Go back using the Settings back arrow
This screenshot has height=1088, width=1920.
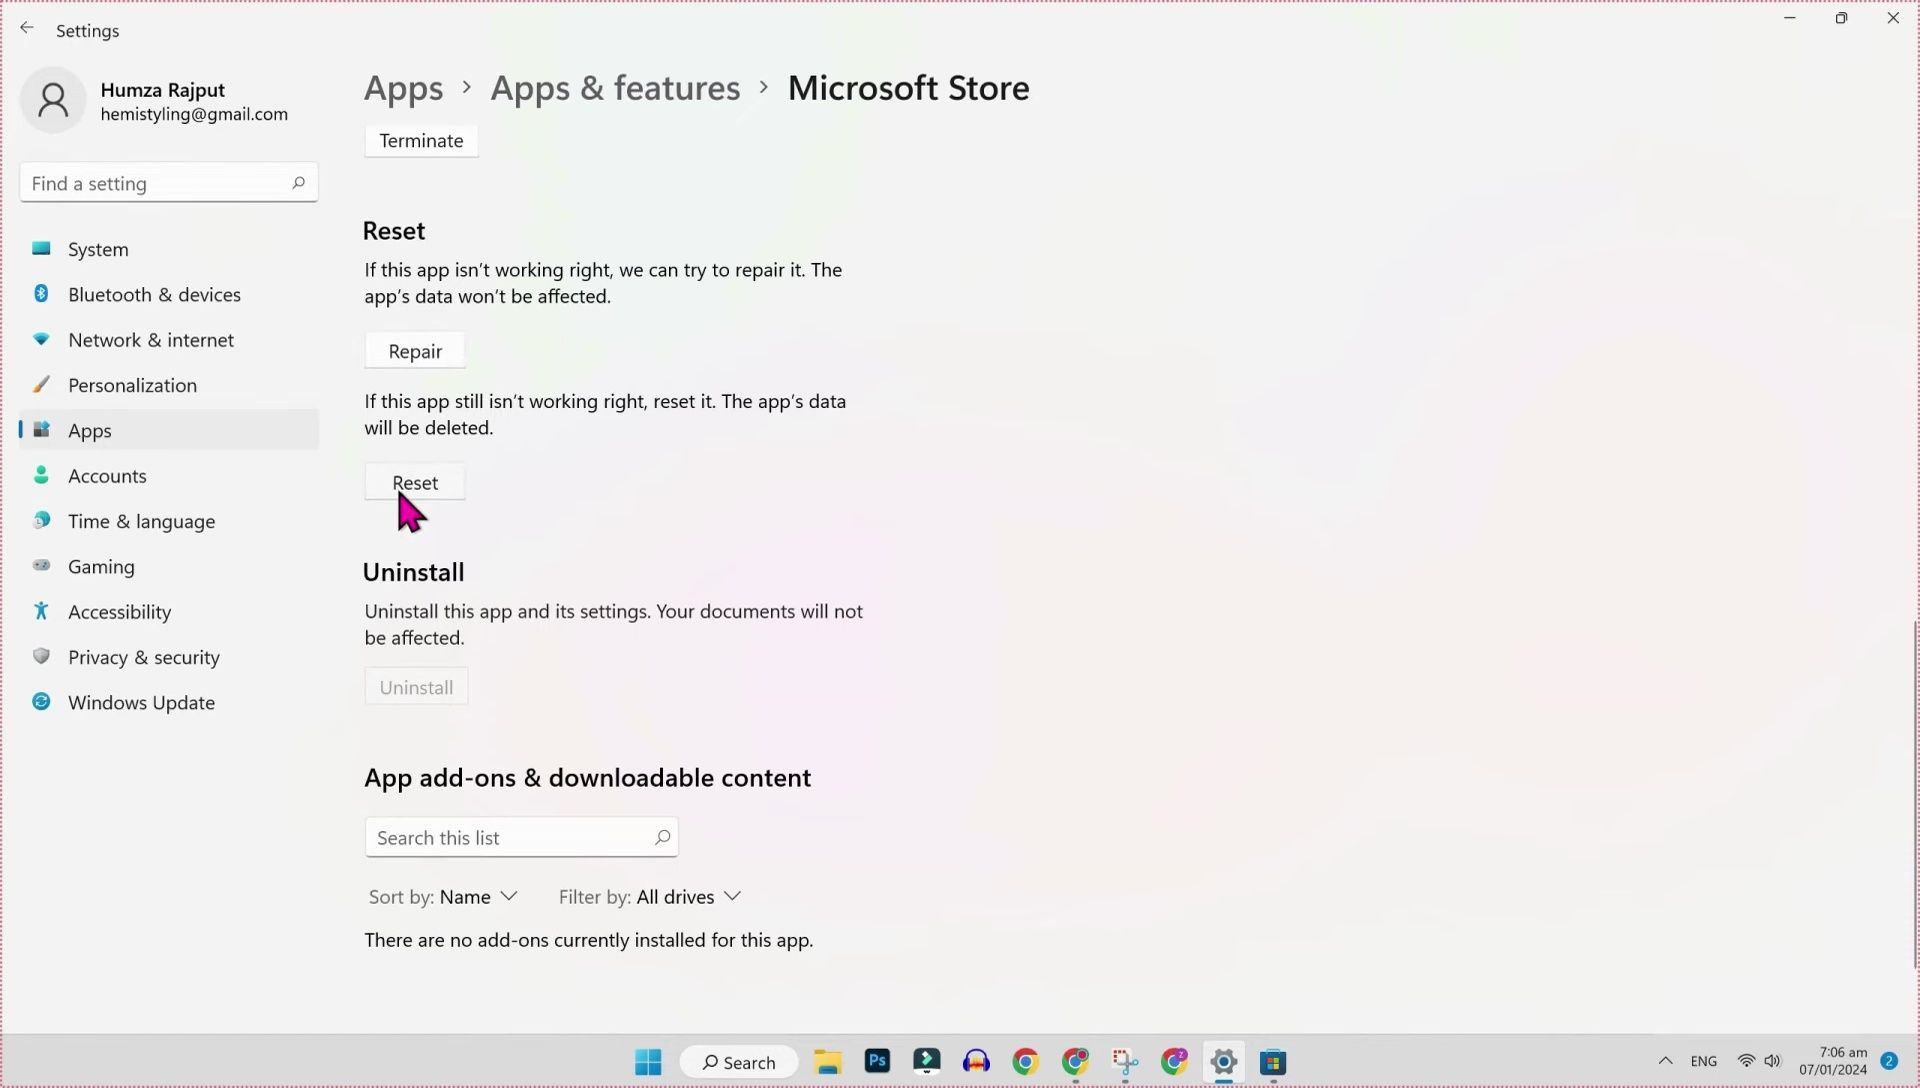(27, 29)
